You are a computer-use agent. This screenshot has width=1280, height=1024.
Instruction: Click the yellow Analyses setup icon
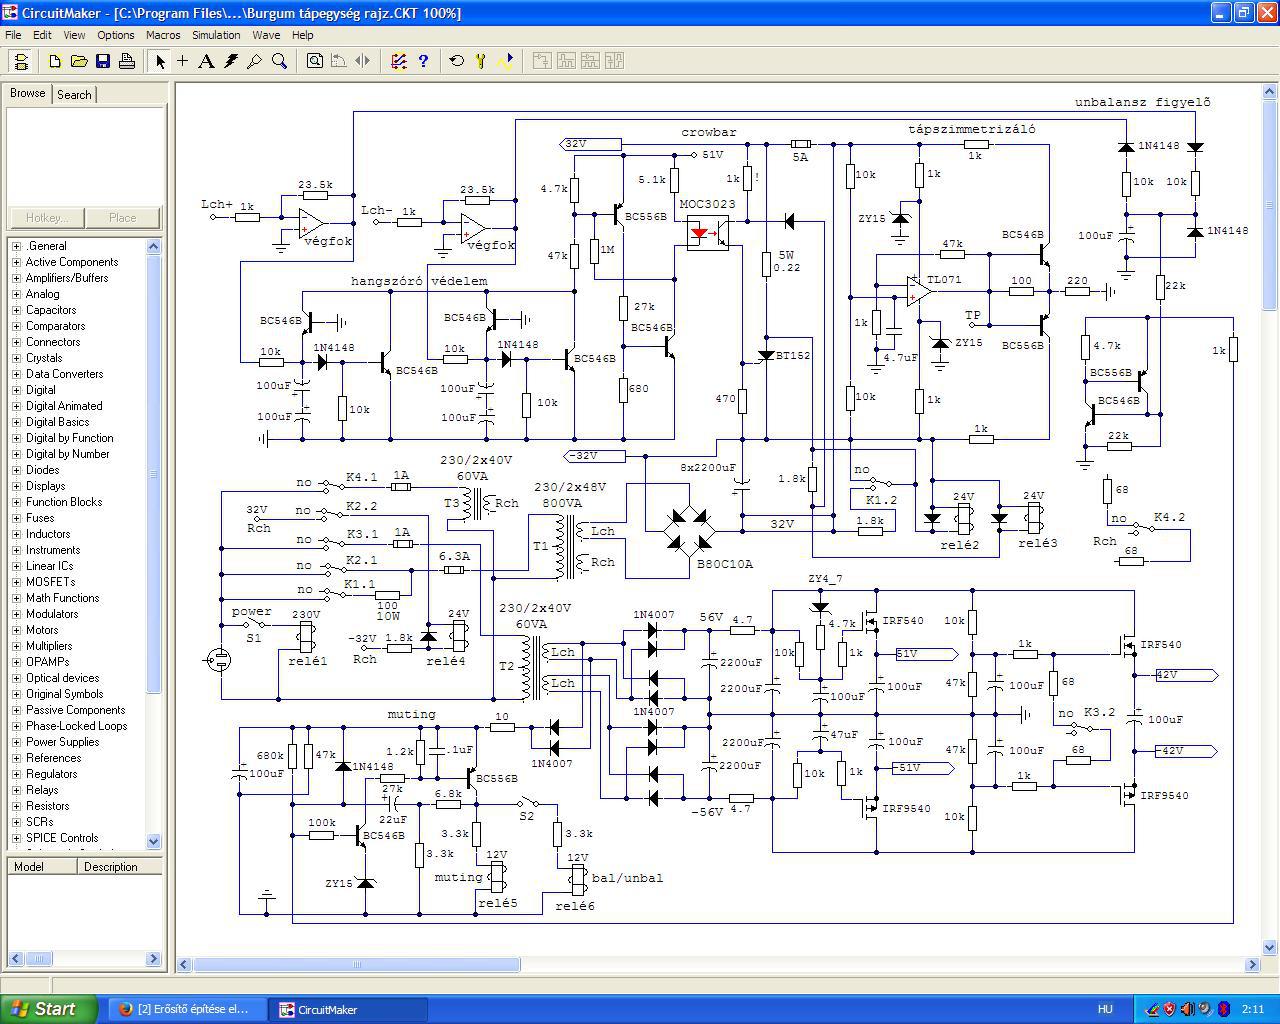pyautogui.click(x=481, y=61)
